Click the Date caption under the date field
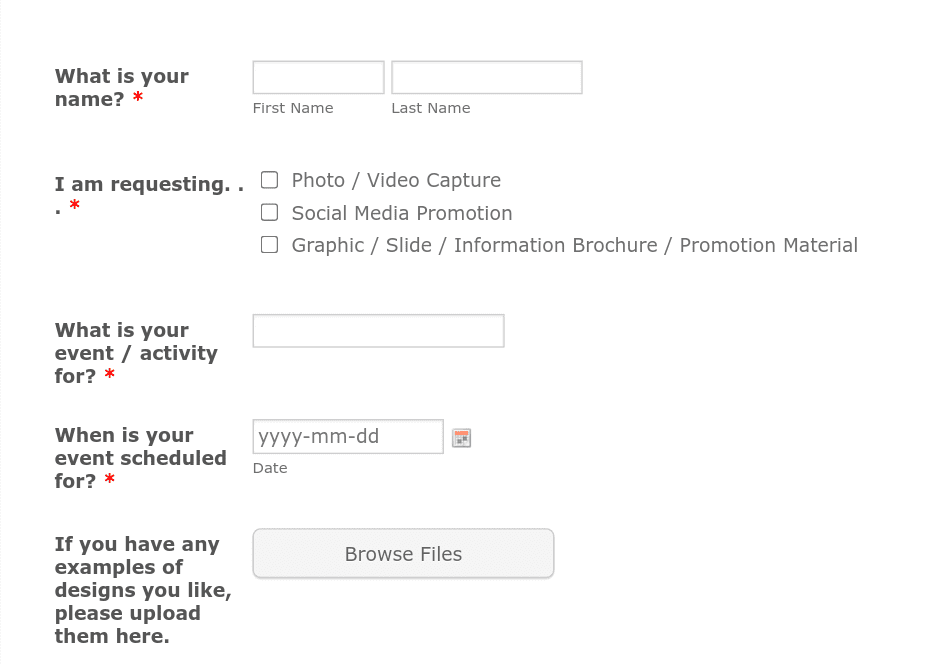Image resolution: width=930 pixels, height=664 pixels. tap(270, 467)
